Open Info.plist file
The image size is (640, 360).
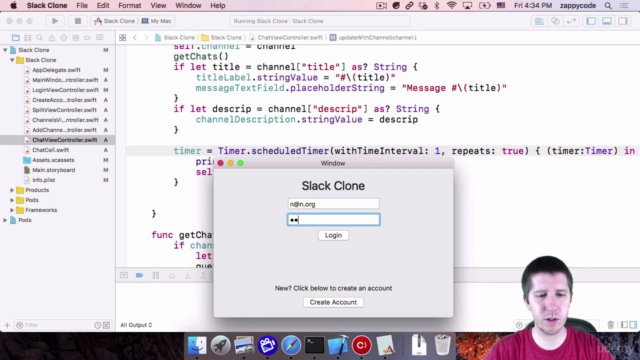(43, 180)
